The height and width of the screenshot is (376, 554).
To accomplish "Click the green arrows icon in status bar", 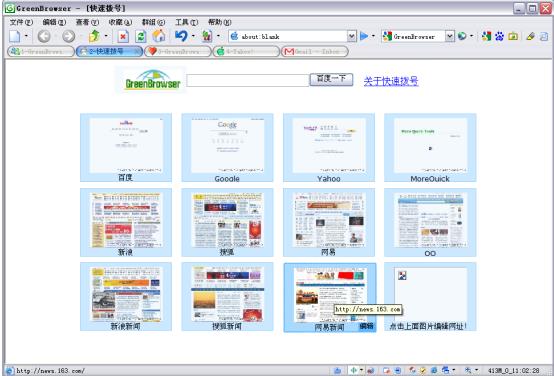I will click(353, 370).
